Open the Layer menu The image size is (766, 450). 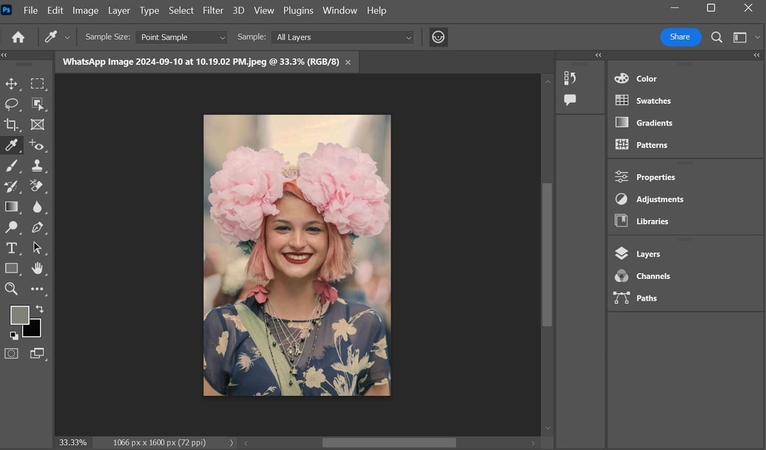[119, 10]
